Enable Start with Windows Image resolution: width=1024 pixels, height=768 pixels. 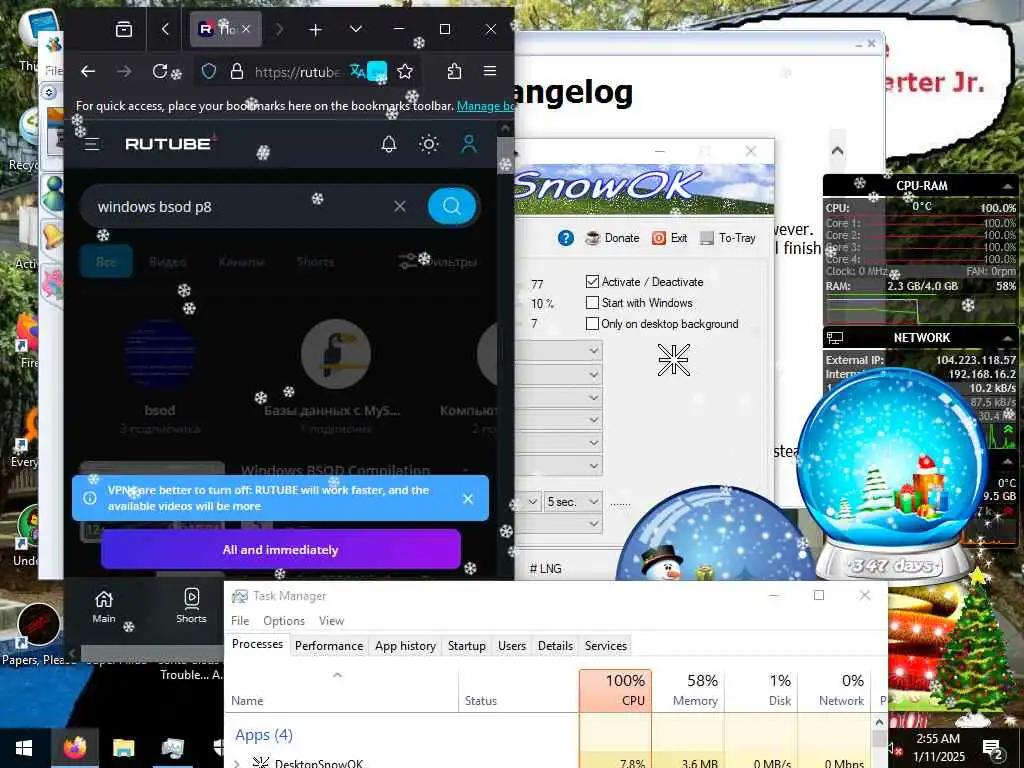592,303
